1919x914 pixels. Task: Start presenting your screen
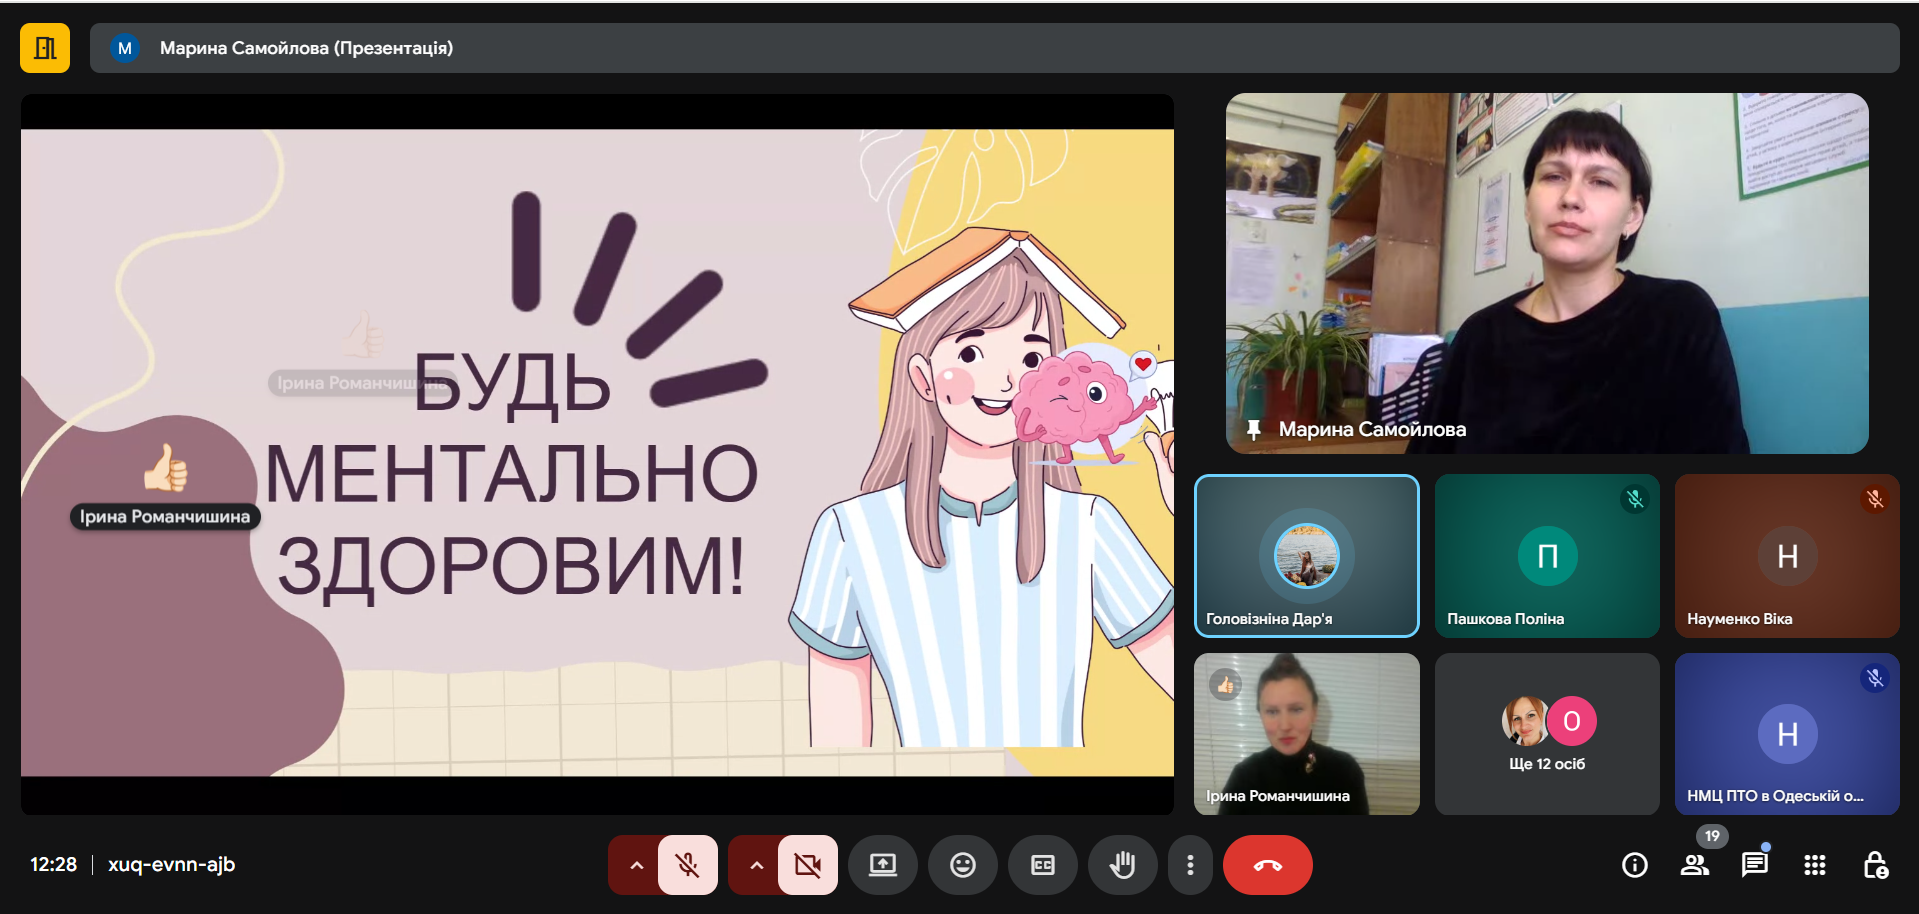click(x=882, y=865)
